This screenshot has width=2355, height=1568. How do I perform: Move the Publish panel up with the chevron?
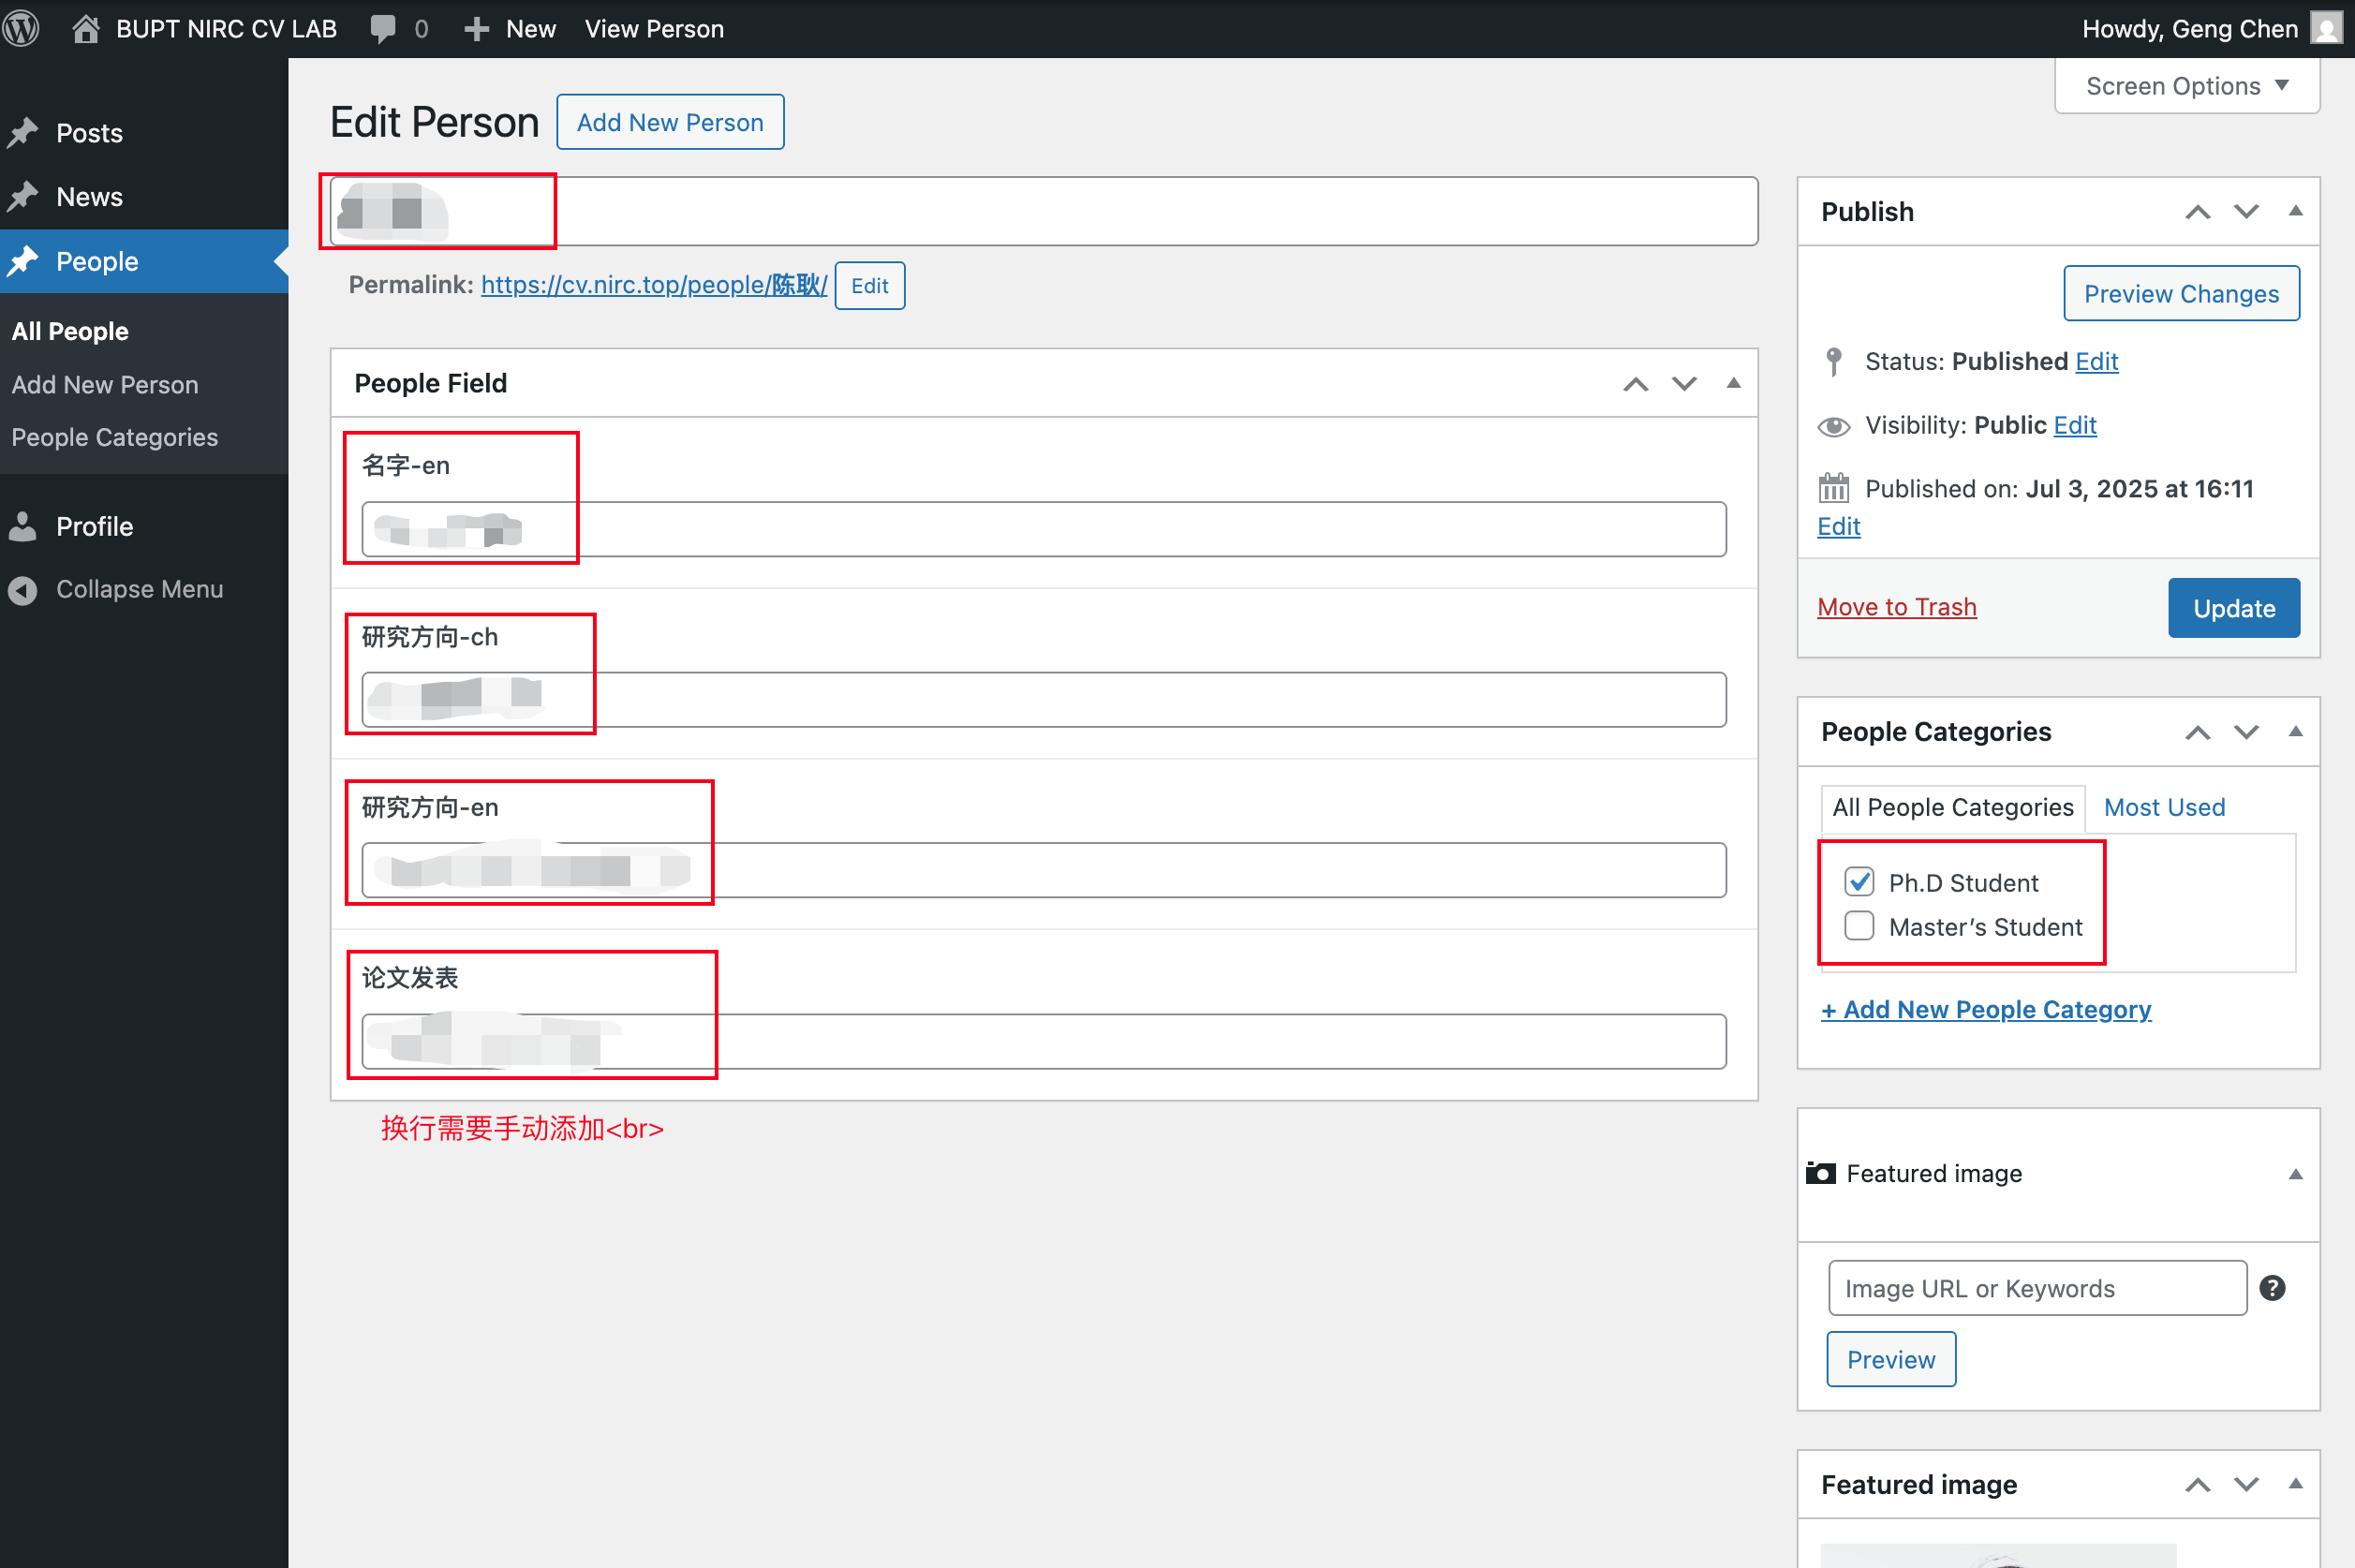pos(2197,212)
